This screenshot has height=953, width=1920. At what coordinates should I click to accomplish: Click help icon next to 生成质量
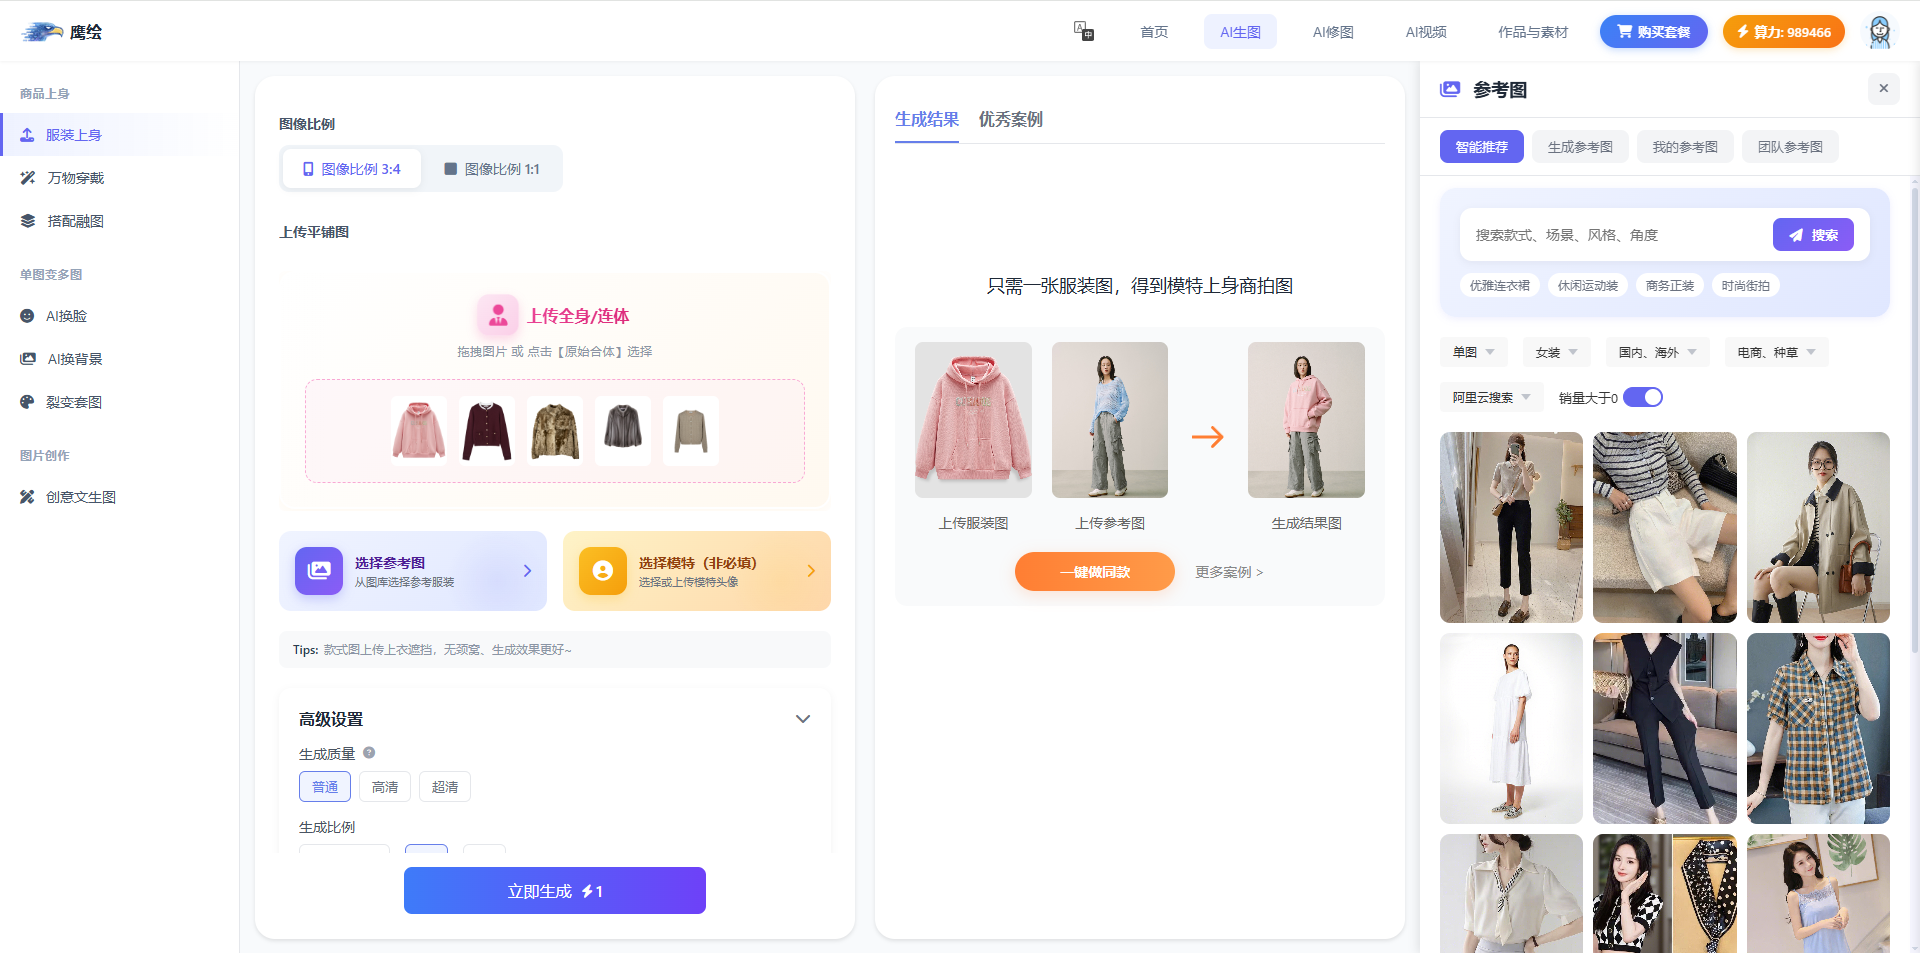[369, 753]
